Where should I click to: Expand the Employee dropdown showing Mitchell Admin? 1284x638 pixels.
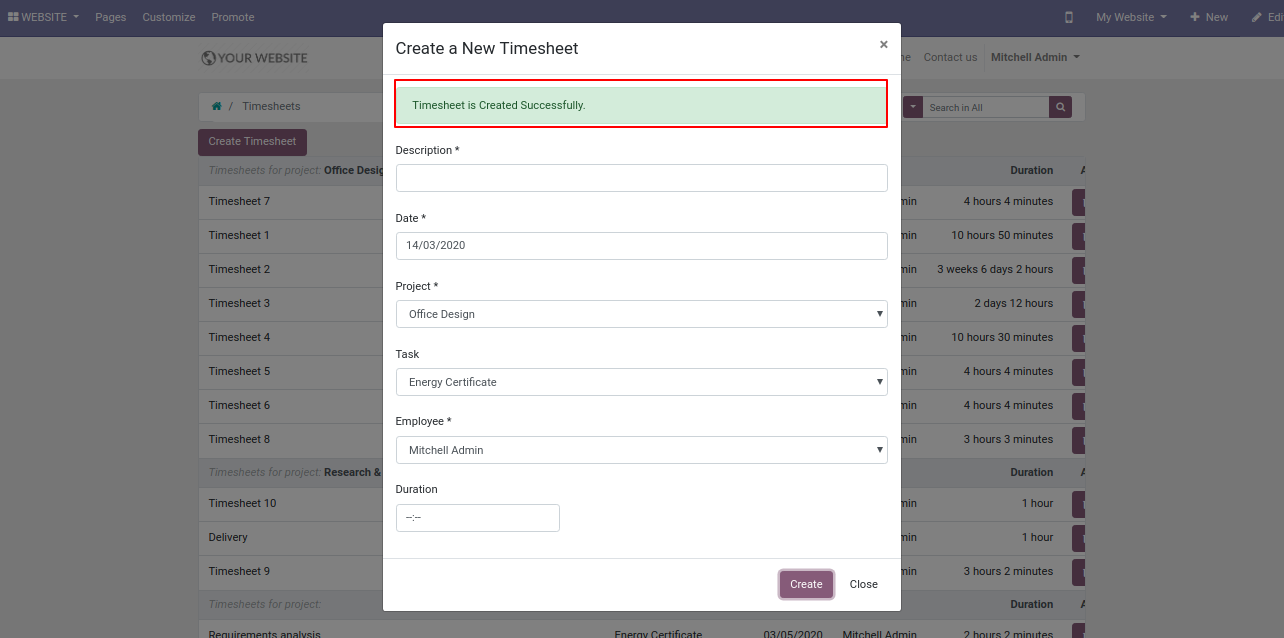(642, 450)
